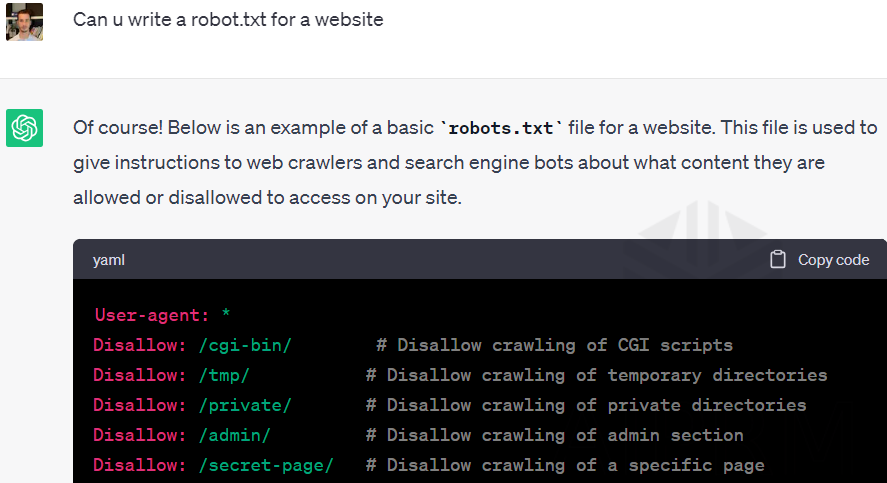Click the clipboard icon beside Copy code

778,260
